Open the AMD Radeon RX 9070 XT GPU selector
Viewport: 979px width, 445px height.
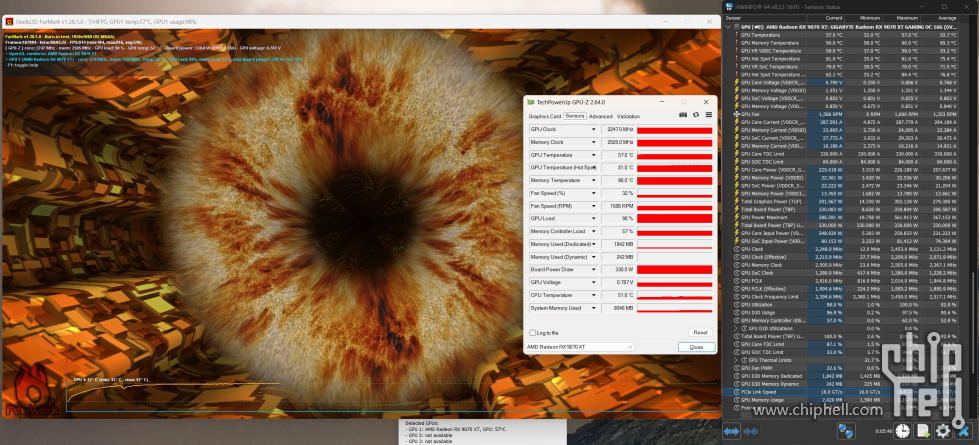point(579,347)
